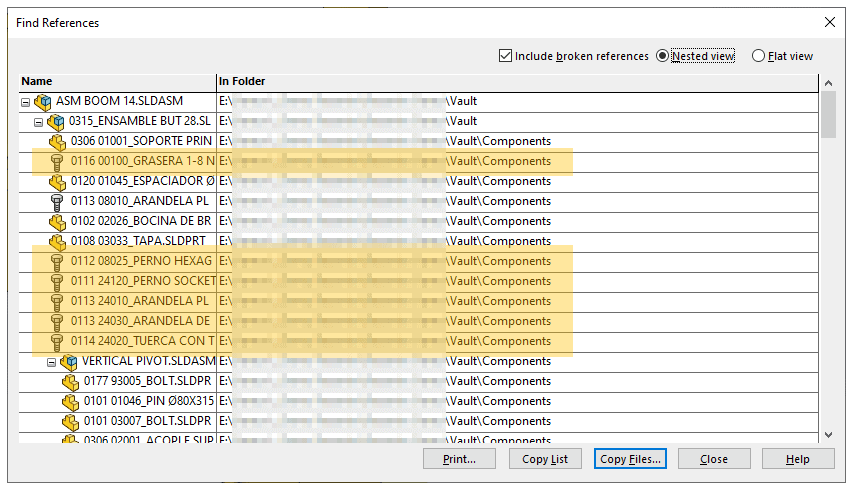The width and height of the screenshot is (856, 493).
Task: Collapse the VERTICAL PIVOT.SLDASM node
Action: (52, 361)
